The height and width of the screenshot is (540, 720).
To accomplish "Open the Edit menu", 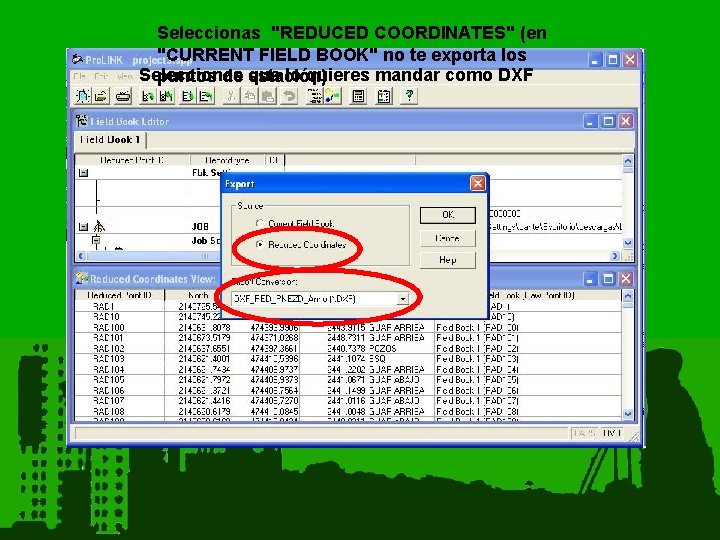I will (x=101, y=76).
